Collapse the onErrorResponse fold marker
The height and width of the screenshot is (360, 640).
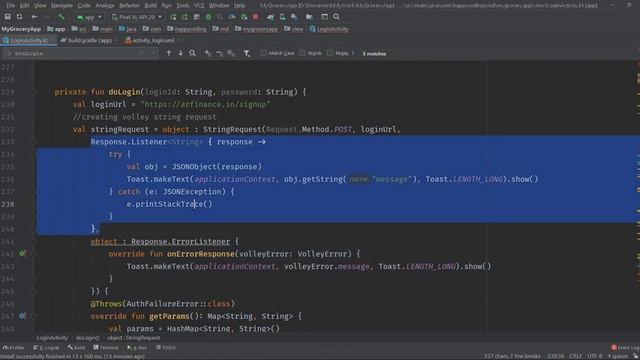(34, 253)
